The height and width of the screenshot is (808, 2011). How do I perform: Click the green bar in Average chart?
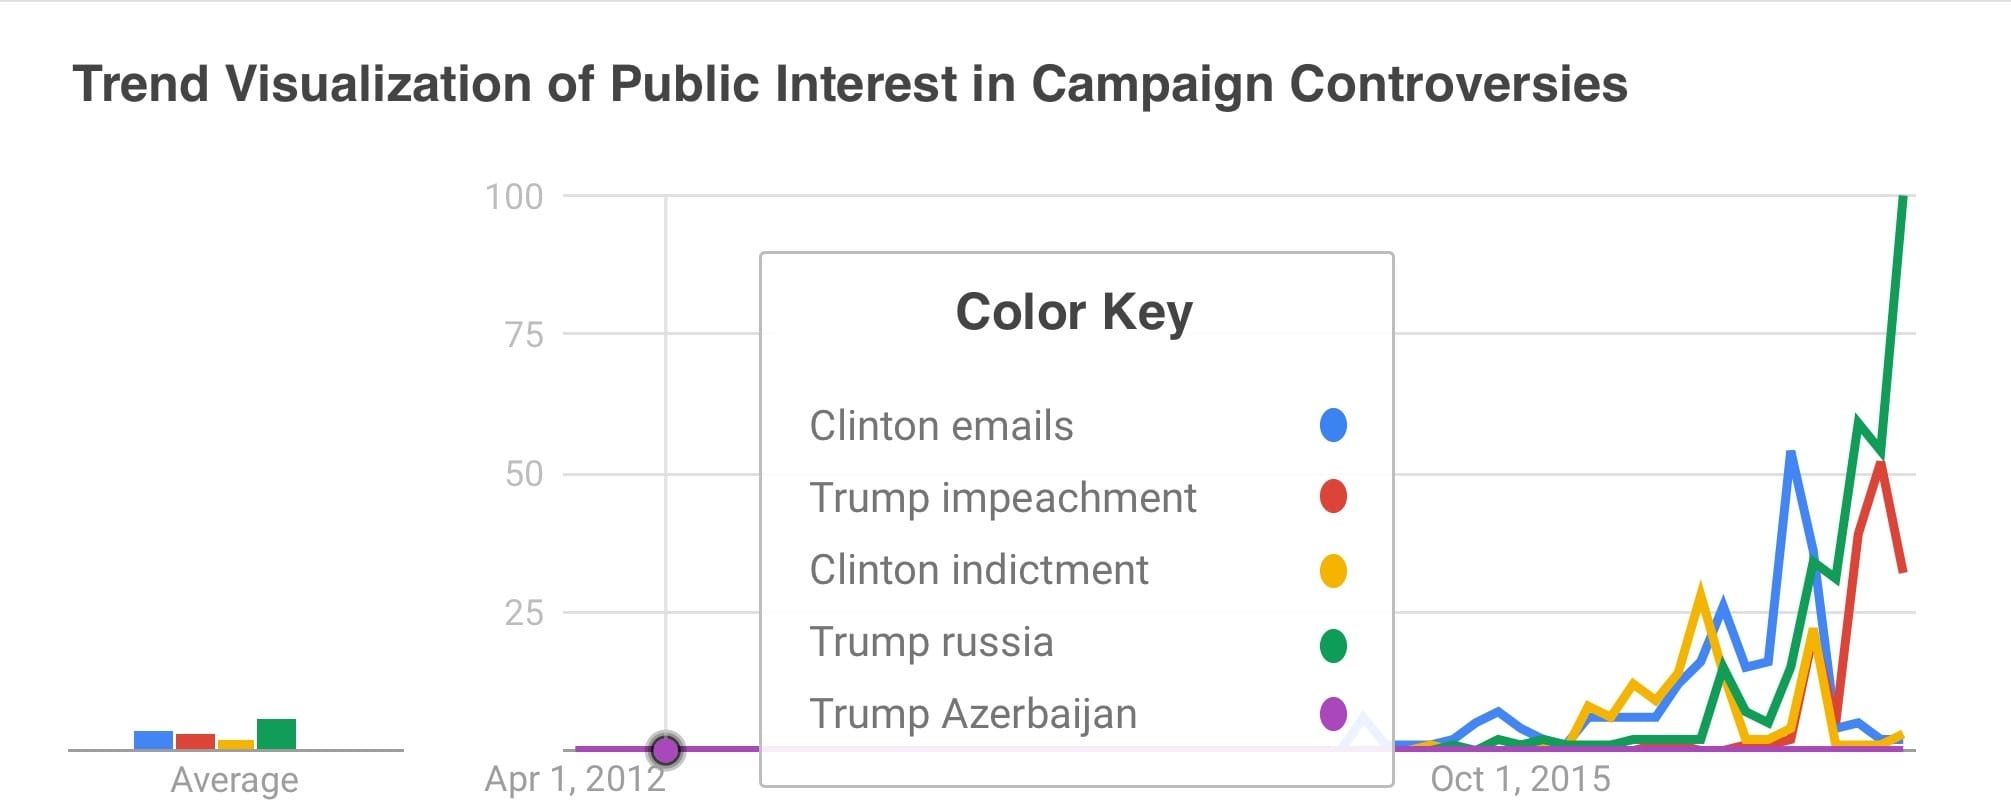276,734
